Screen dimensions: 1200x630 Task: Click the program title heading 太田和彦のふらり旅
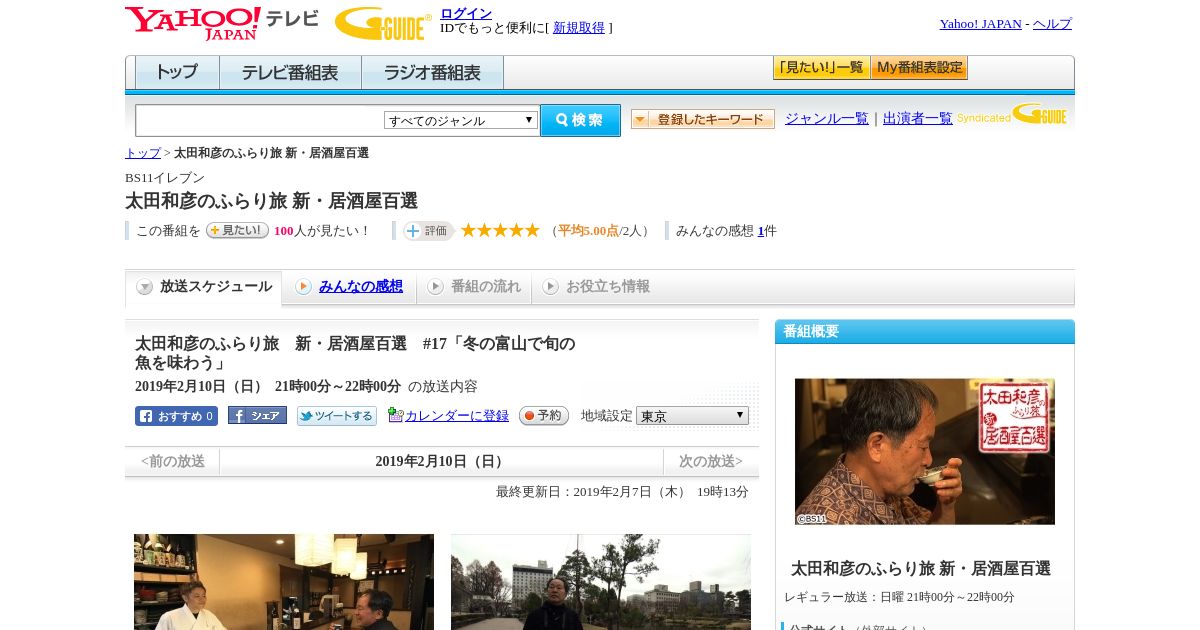pyautogui.click(x=271, y=201)
